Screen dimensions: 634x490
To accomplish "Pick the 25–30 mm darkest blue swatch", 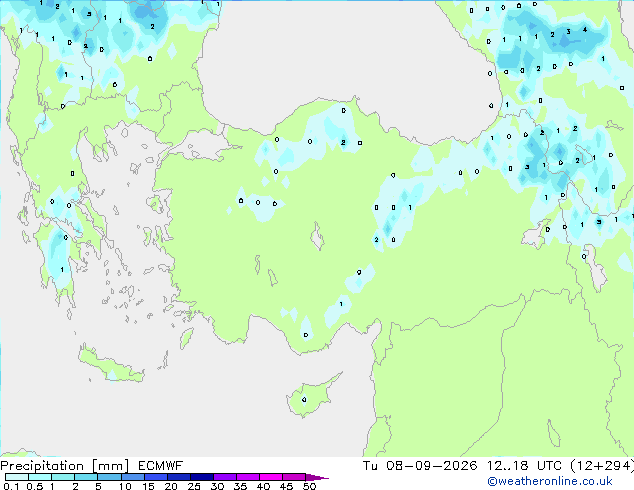I will pyautogui.click(x=202, y=477).
